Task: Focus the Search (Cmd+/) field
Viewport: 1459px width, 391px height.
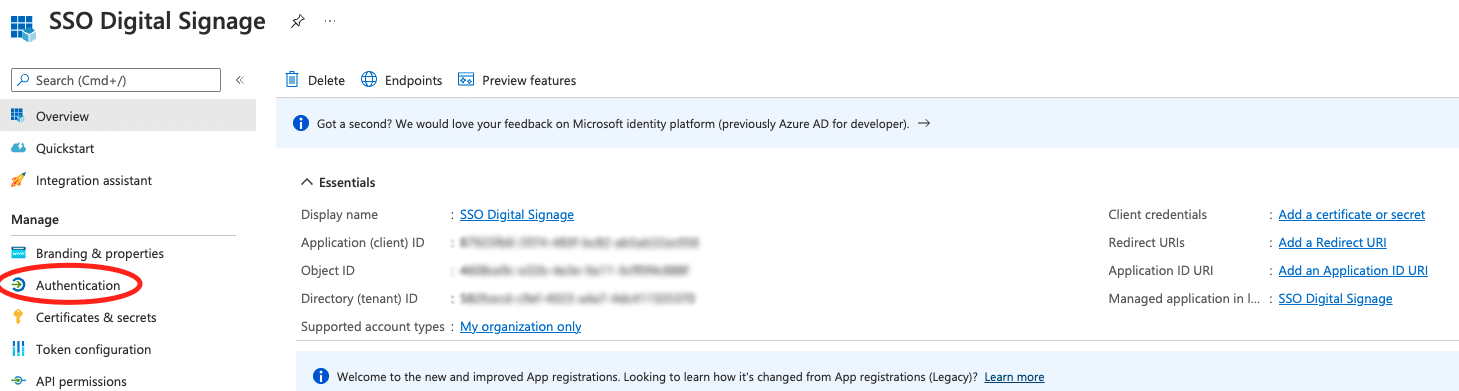Action: (115, 80)
